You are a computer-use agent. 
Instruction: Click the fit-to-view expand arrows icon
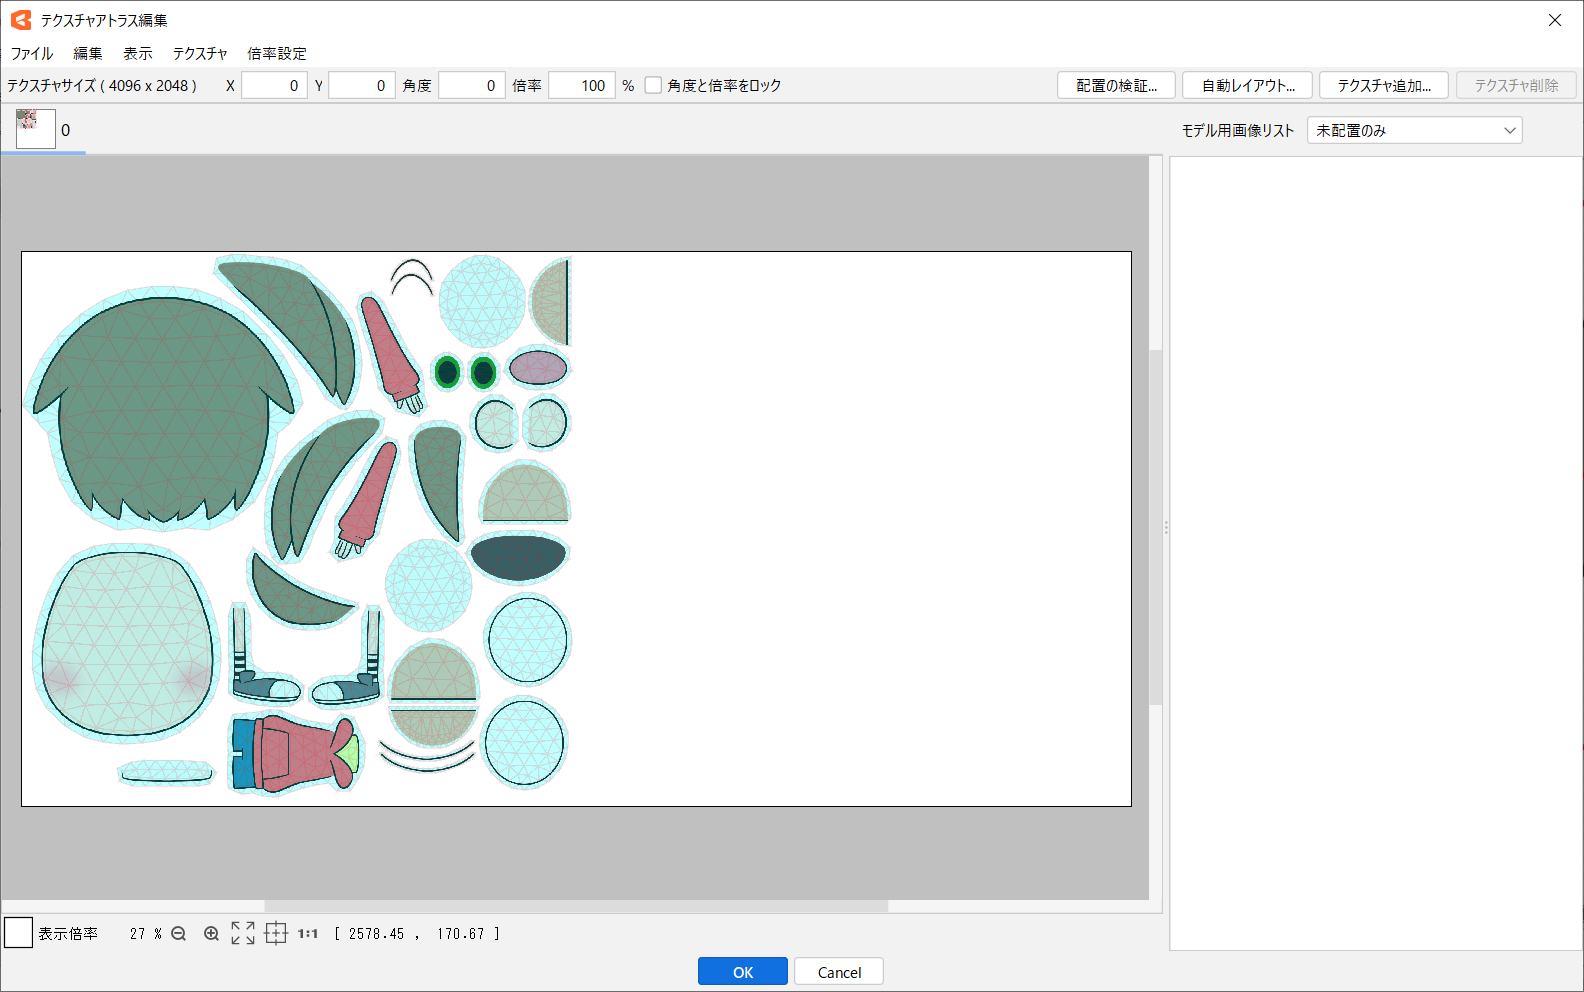pyautogui.click(x=243, y=933)
